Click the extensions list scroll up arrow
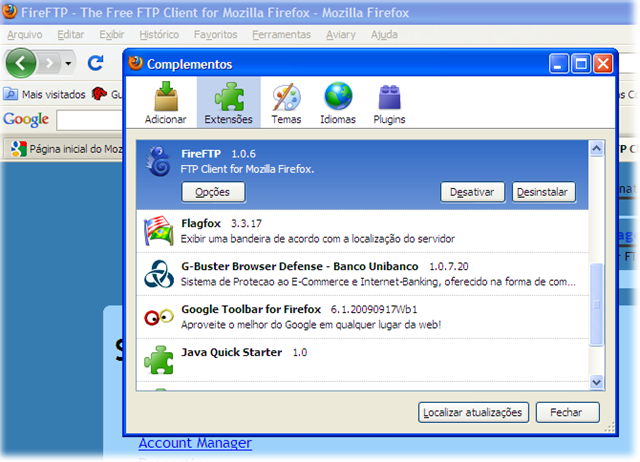Screen dimensions: 640x462 pyautogui.click(x=596, y=148)
